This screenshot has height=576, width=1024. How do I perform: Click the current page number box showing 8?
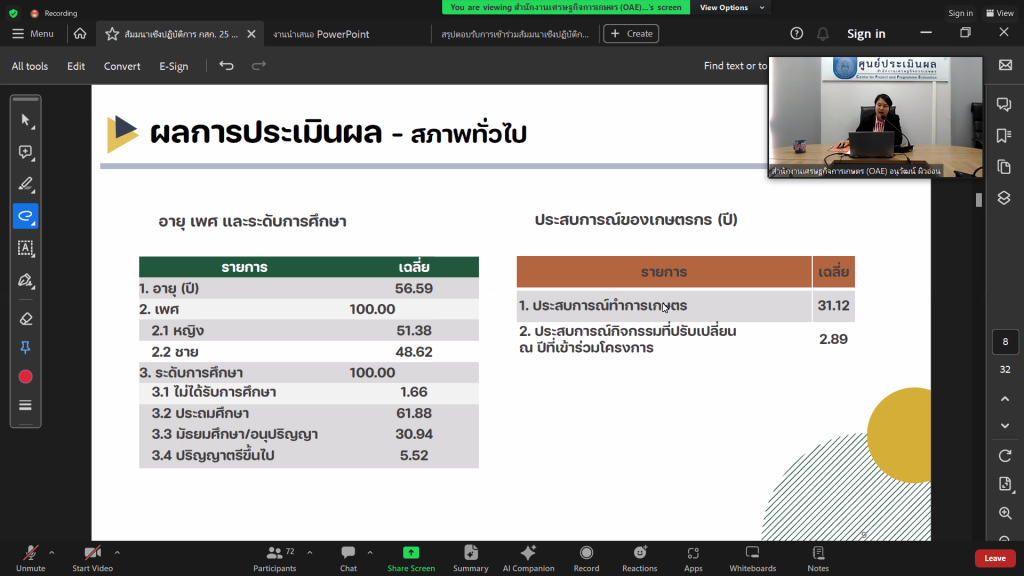point(1005,342)
